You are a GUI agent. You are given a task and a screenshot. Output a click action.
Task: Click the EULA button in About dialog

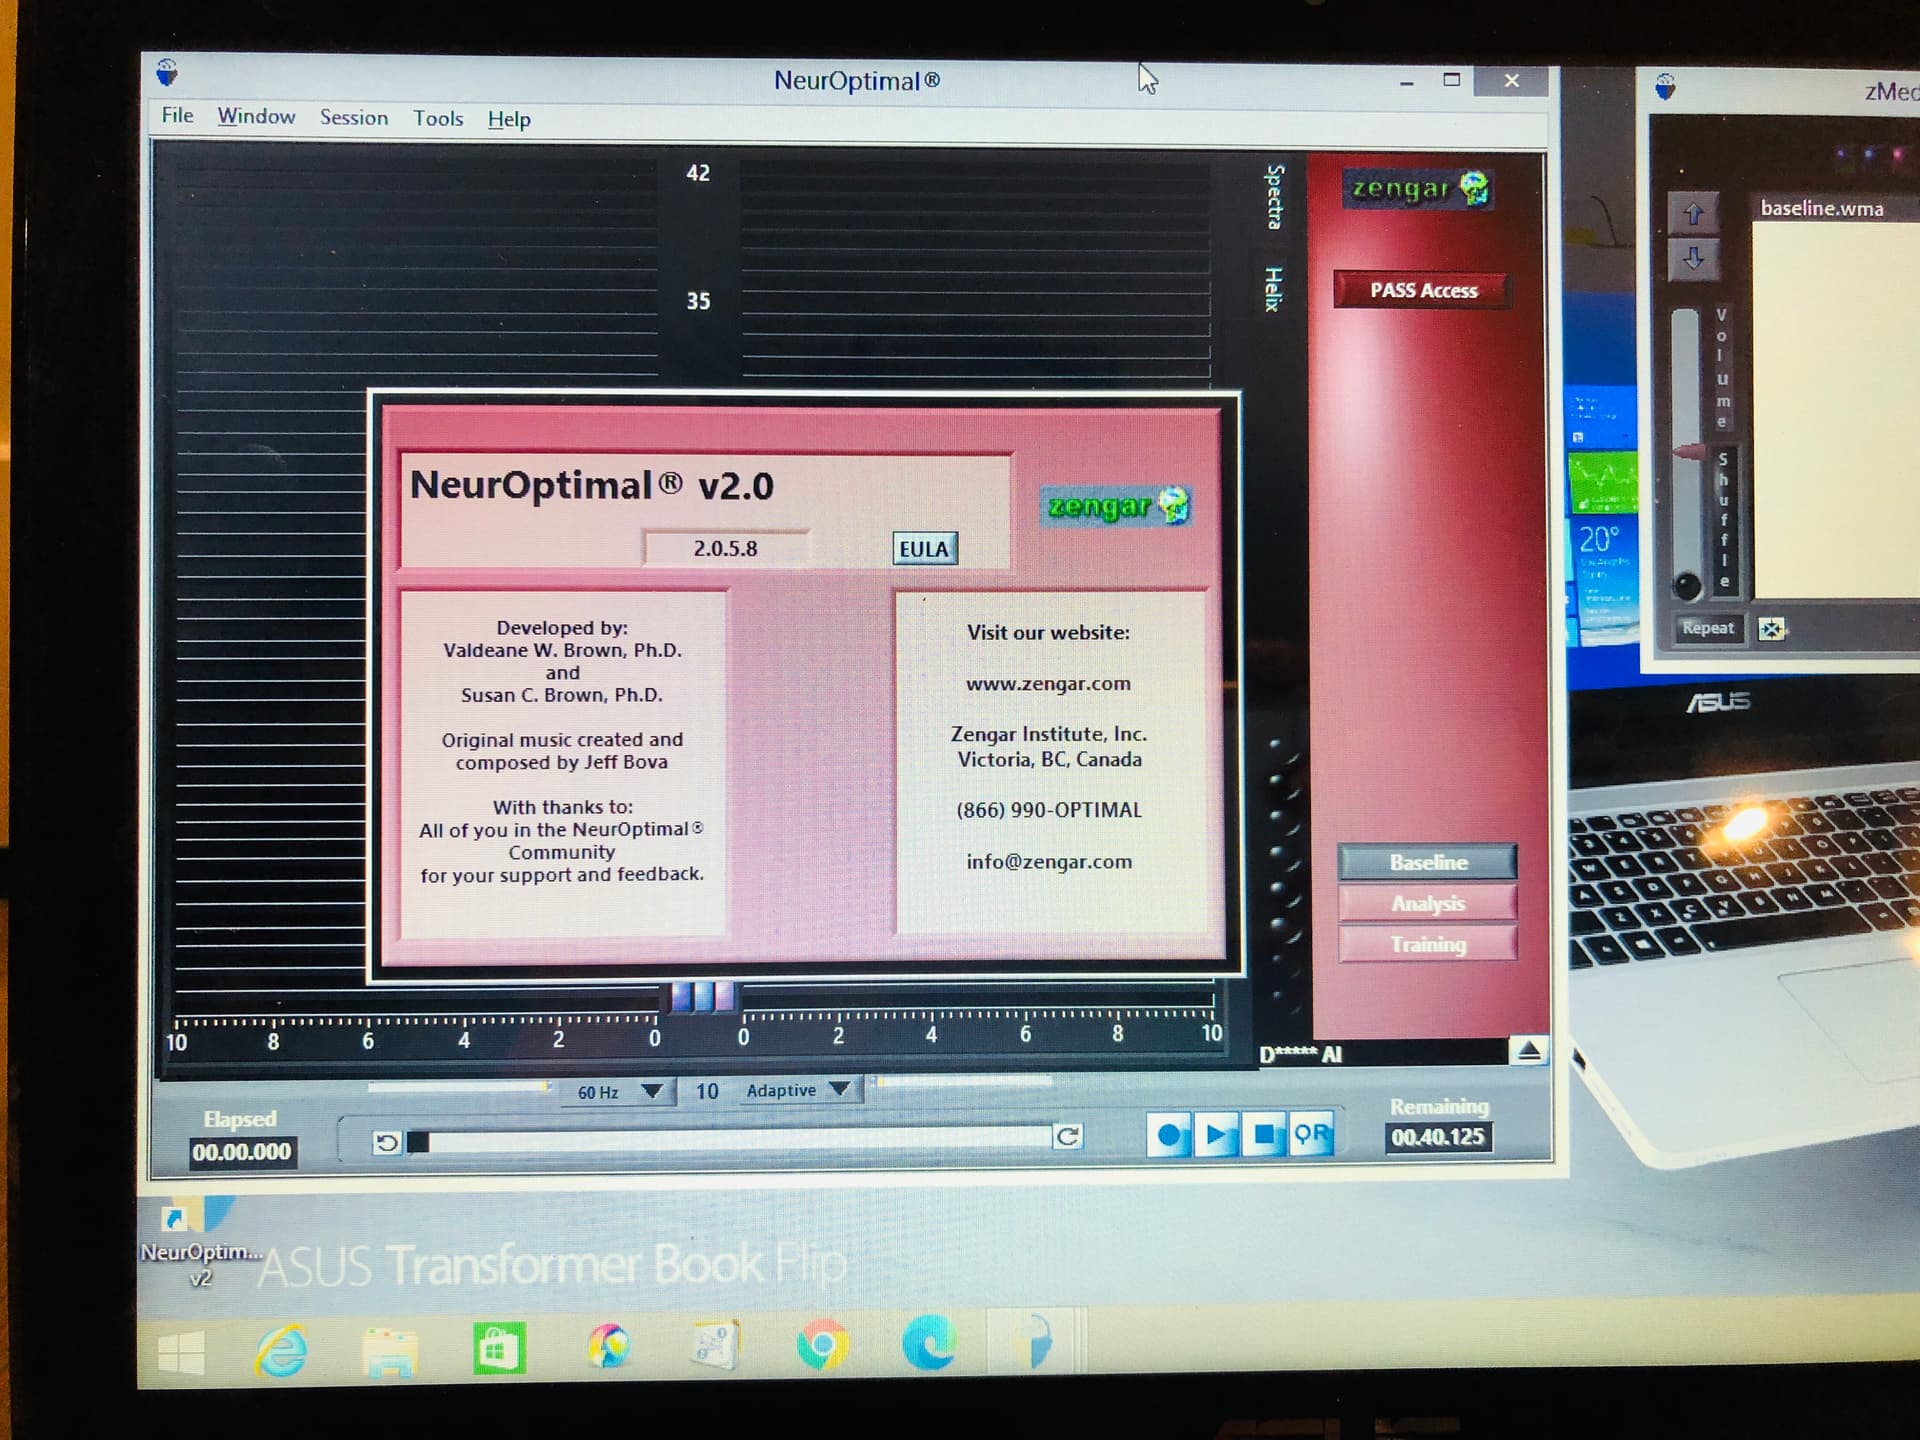(924, 548)
